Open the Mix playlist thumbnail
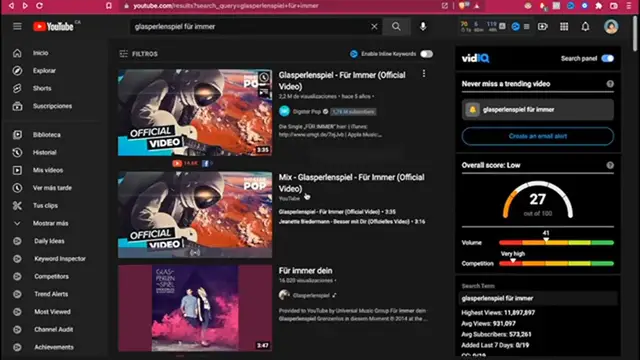Viewport: 640px width, 360px height. (195, 215)
